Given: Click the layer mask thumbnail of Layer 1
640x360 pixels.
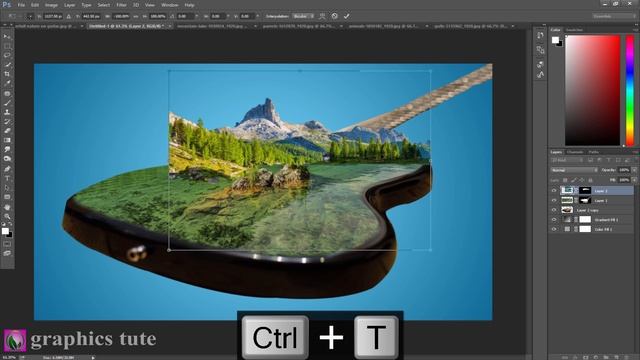Looking at the screenshot, I should coord(585,200).
